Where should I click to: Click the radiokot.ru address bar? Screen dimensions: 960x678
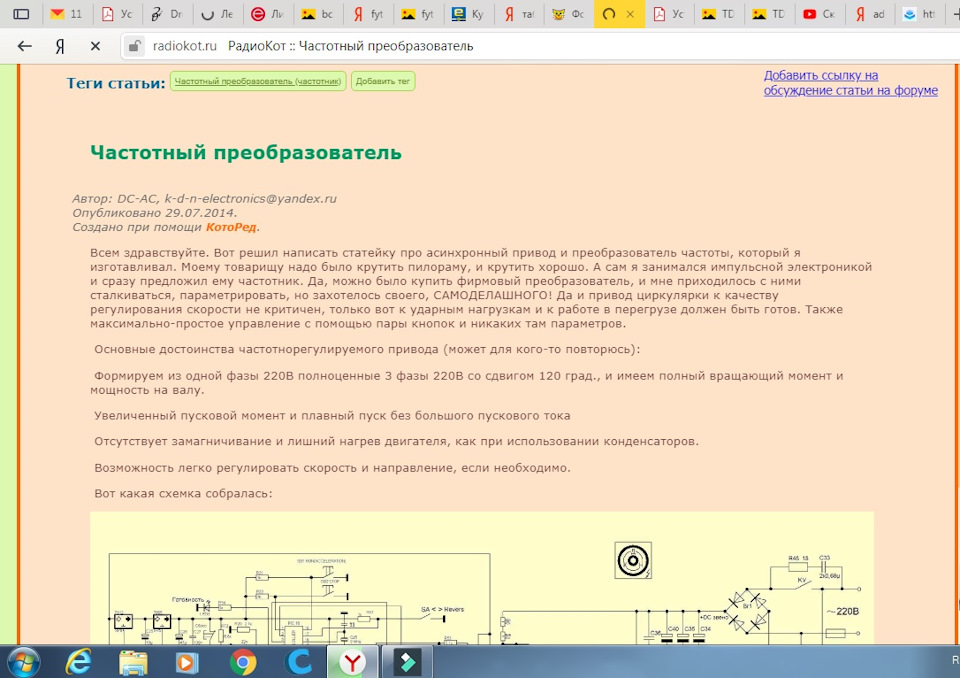click(539, 46)
